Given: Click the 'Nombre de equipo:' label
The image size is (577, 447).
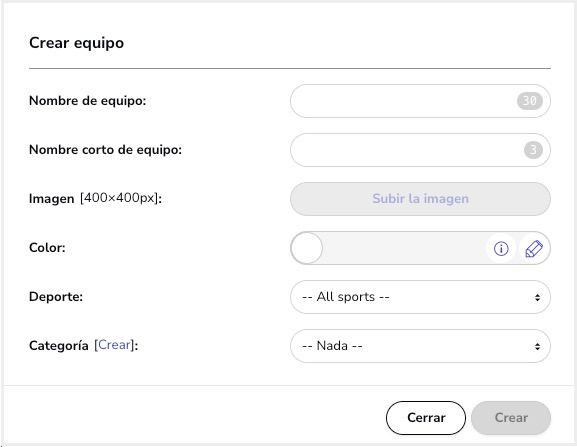Looking at the screenshot, I should (88, 101).
